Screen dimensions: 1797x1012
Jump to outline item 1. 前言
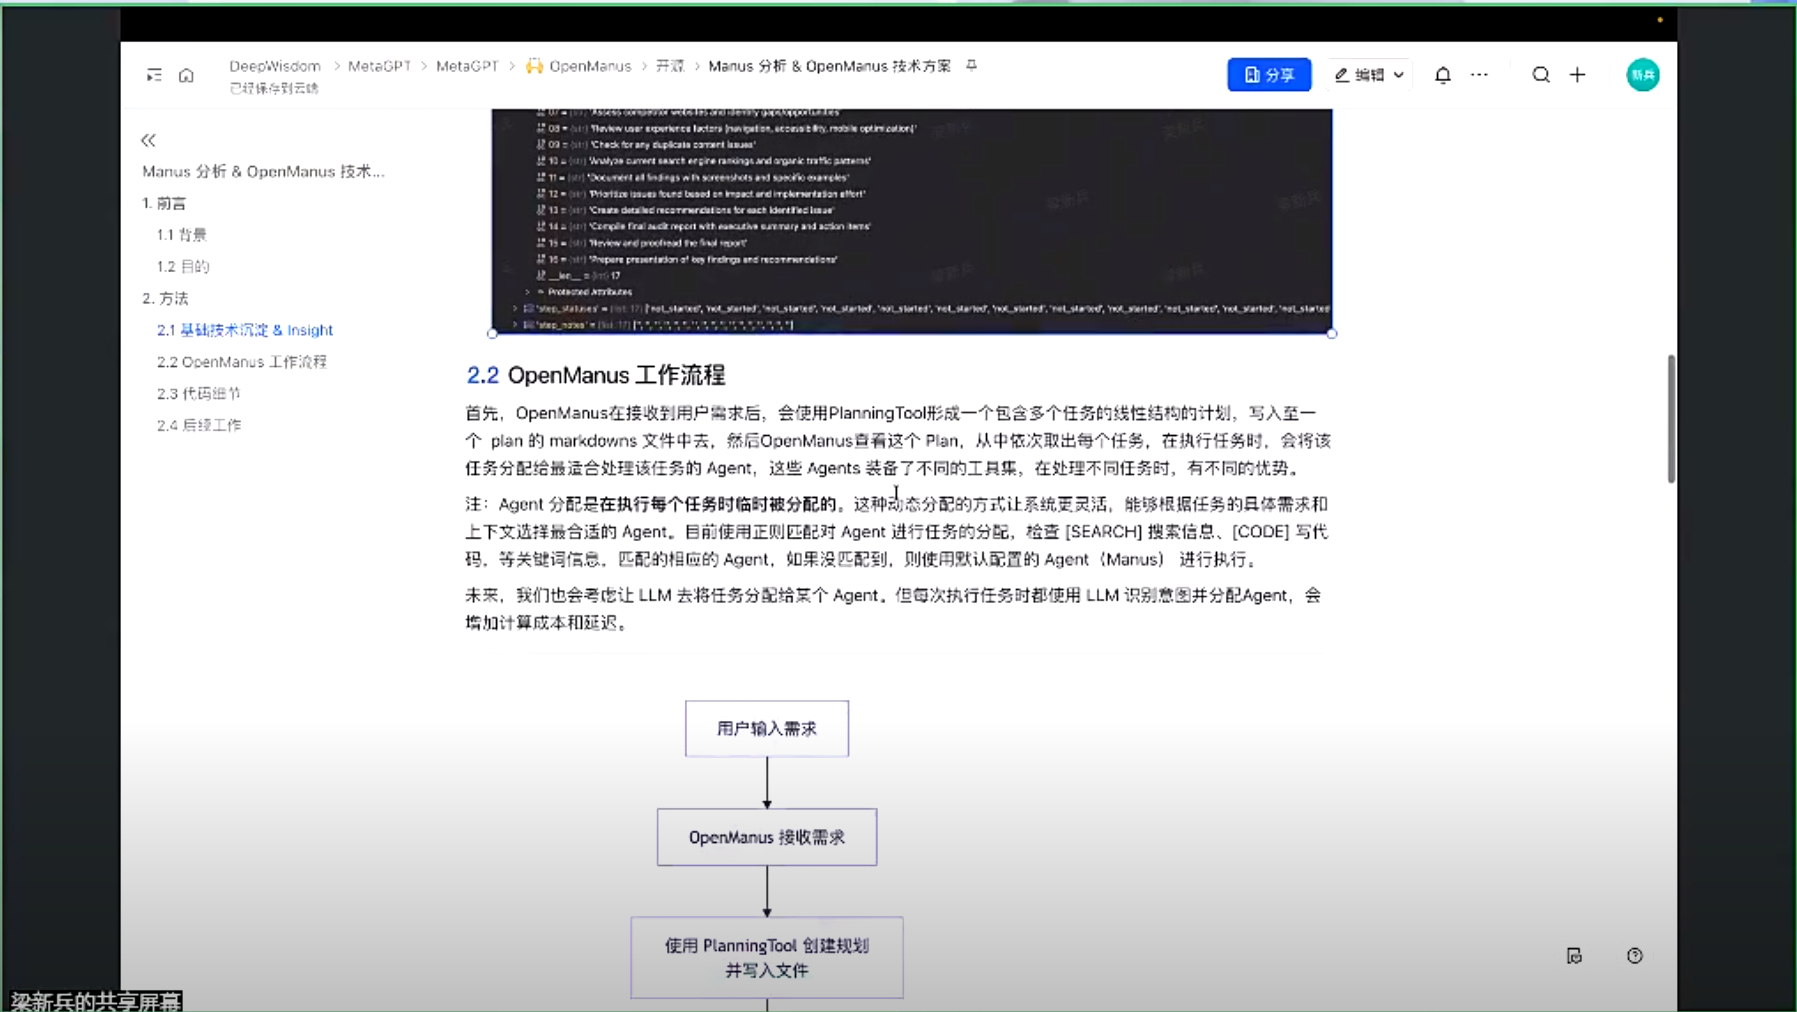(164, 203)
